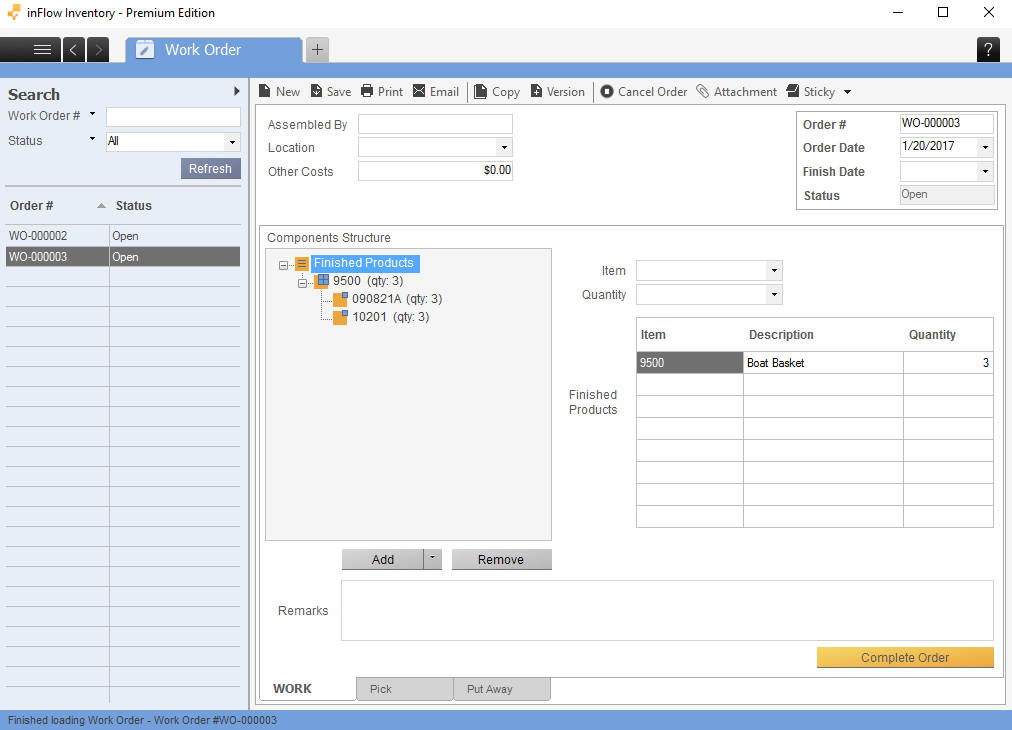Expand the Status filter dropdown

pos(232,142)
